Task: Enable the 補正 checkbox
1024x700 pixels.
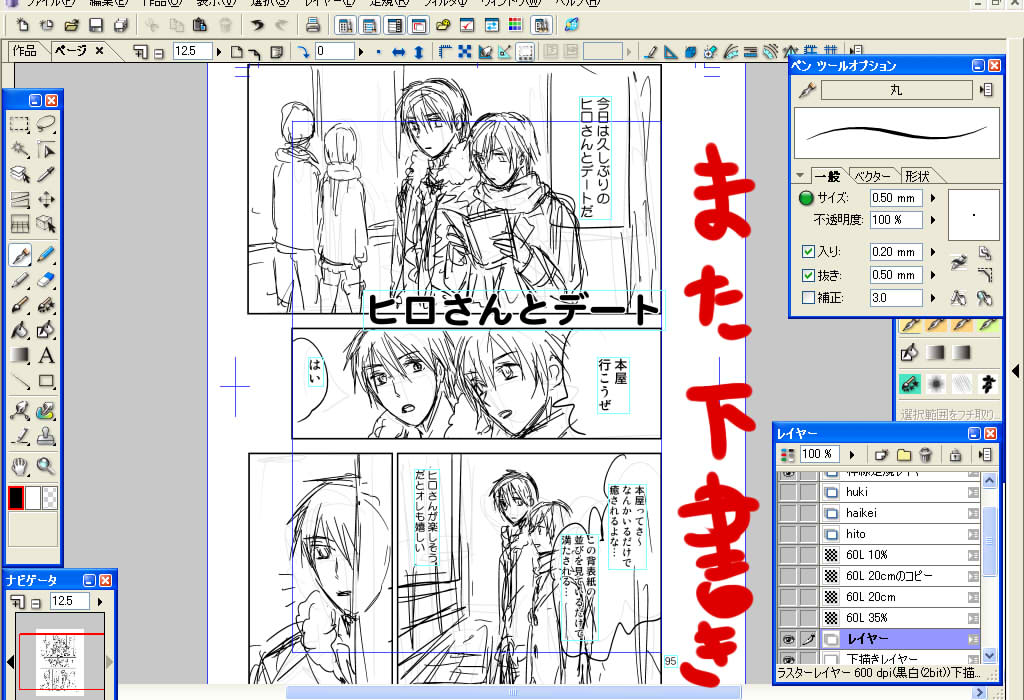Action: coord(808,298)
